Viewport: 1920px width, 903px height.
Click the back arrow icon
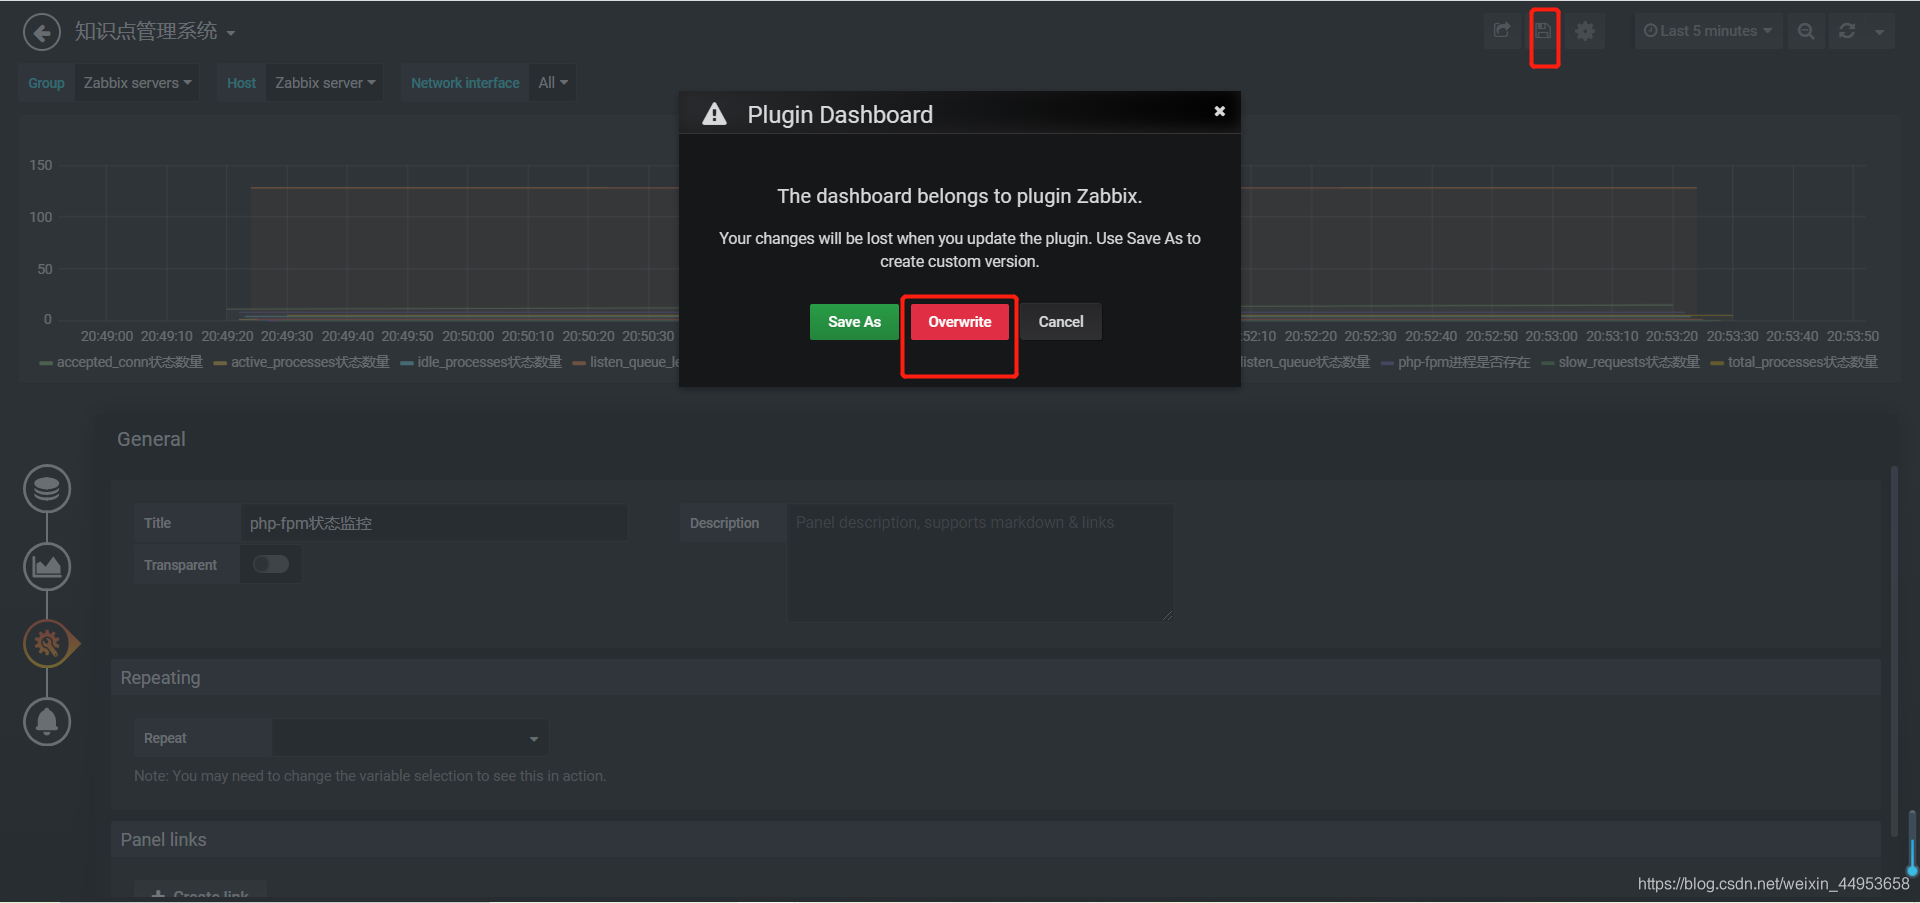click(x=41, y=32)
